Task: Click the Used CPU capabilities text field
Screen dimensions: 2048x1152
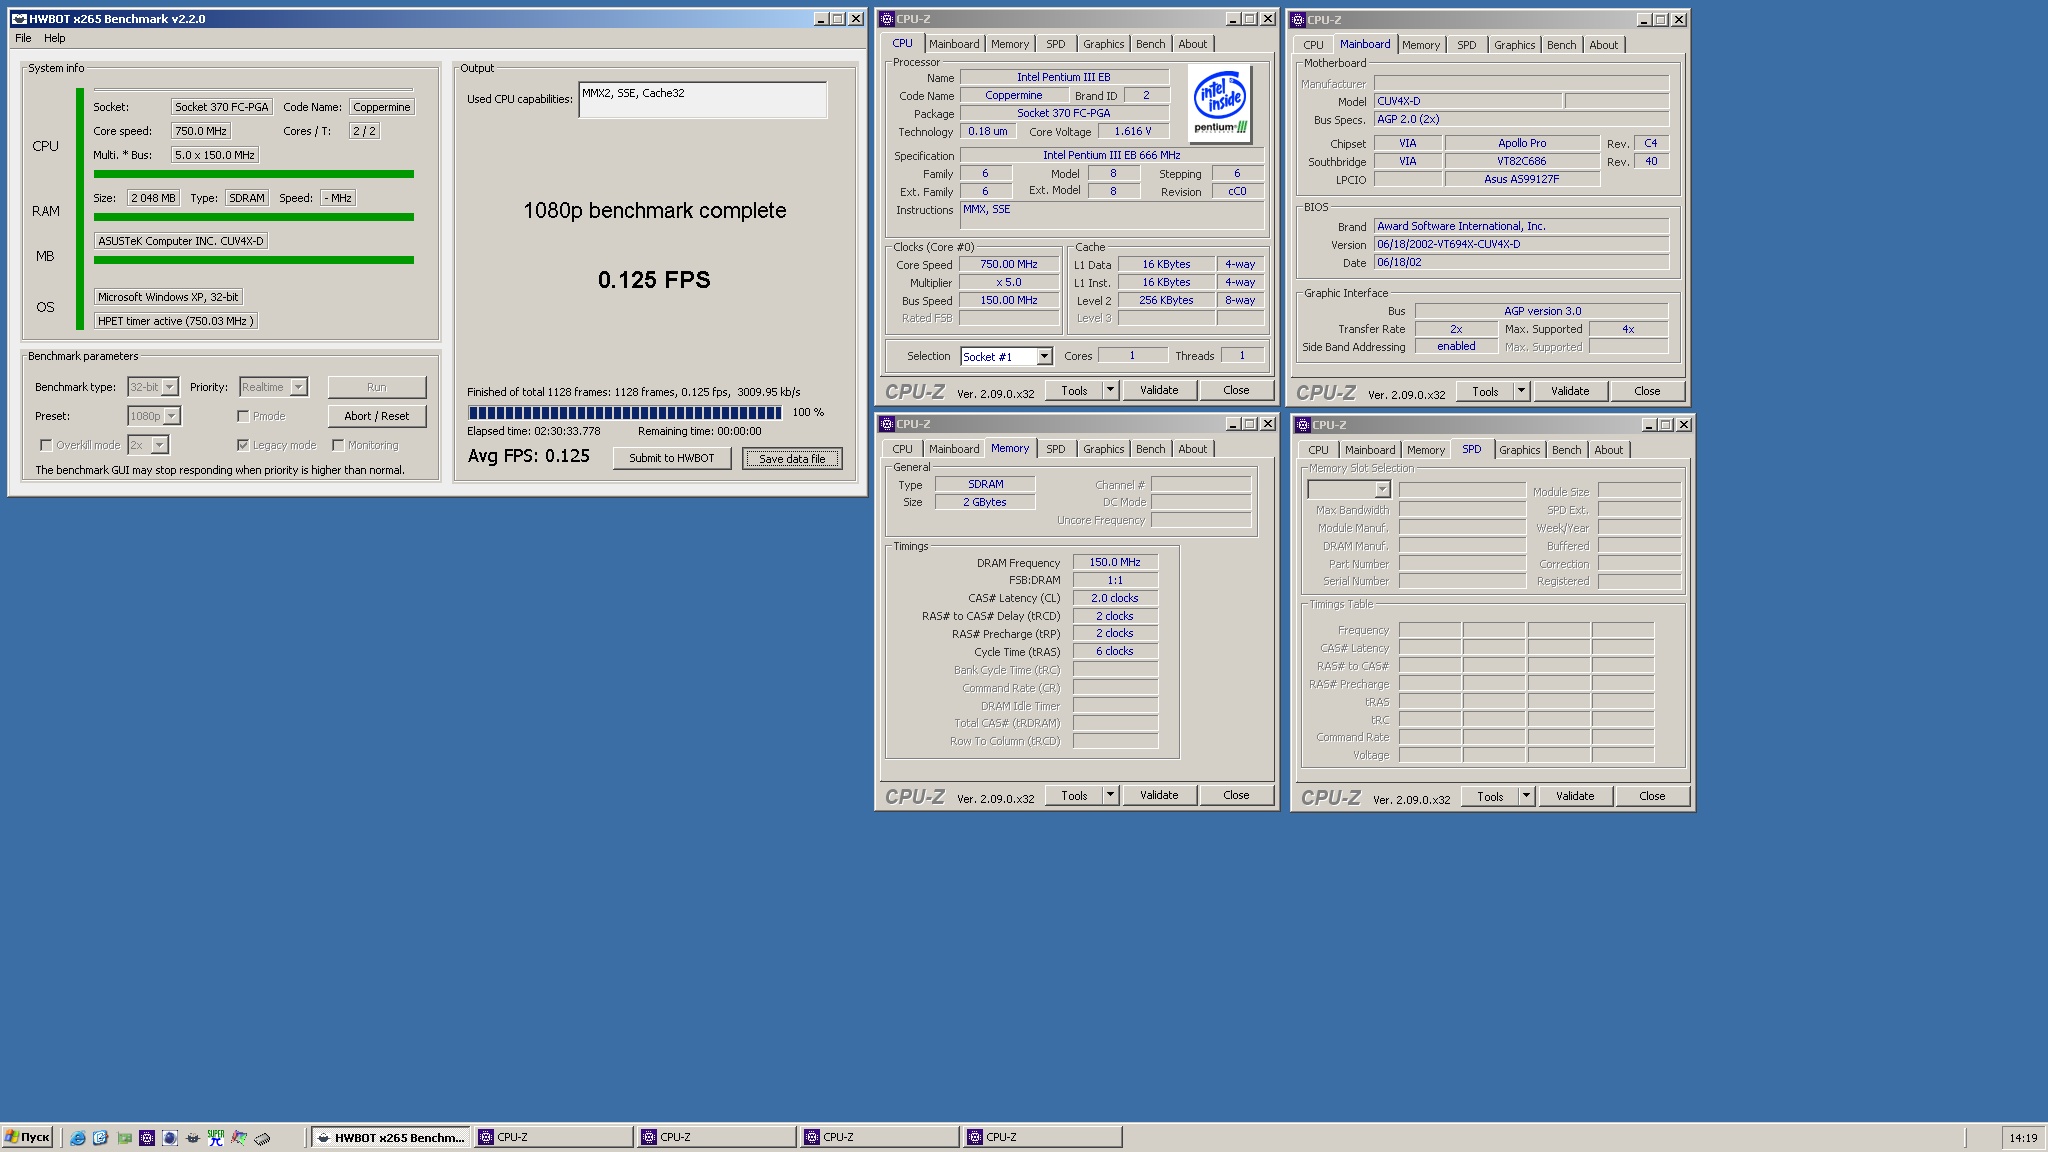Action: click(x=702, y=99)
